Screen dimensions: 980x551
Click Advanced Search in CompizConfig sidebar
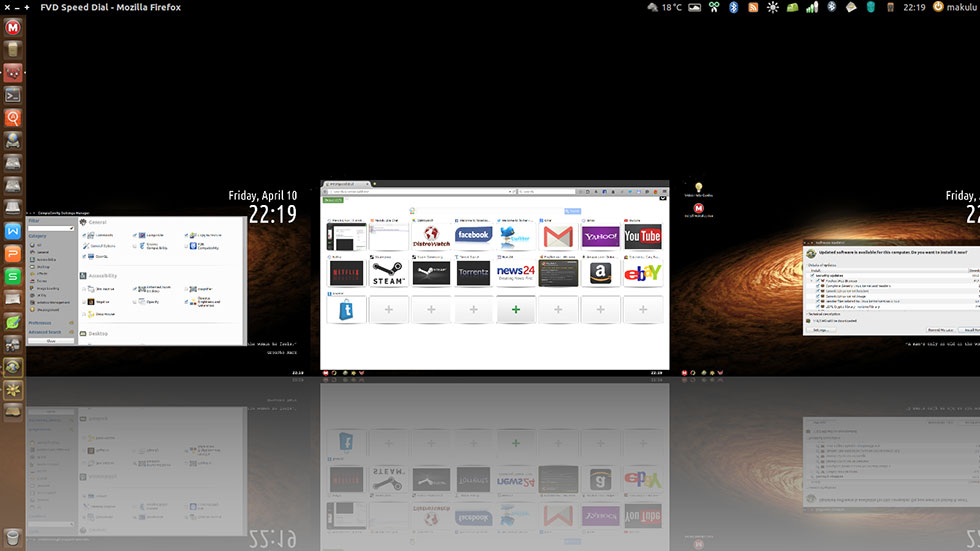click(45, 332)
